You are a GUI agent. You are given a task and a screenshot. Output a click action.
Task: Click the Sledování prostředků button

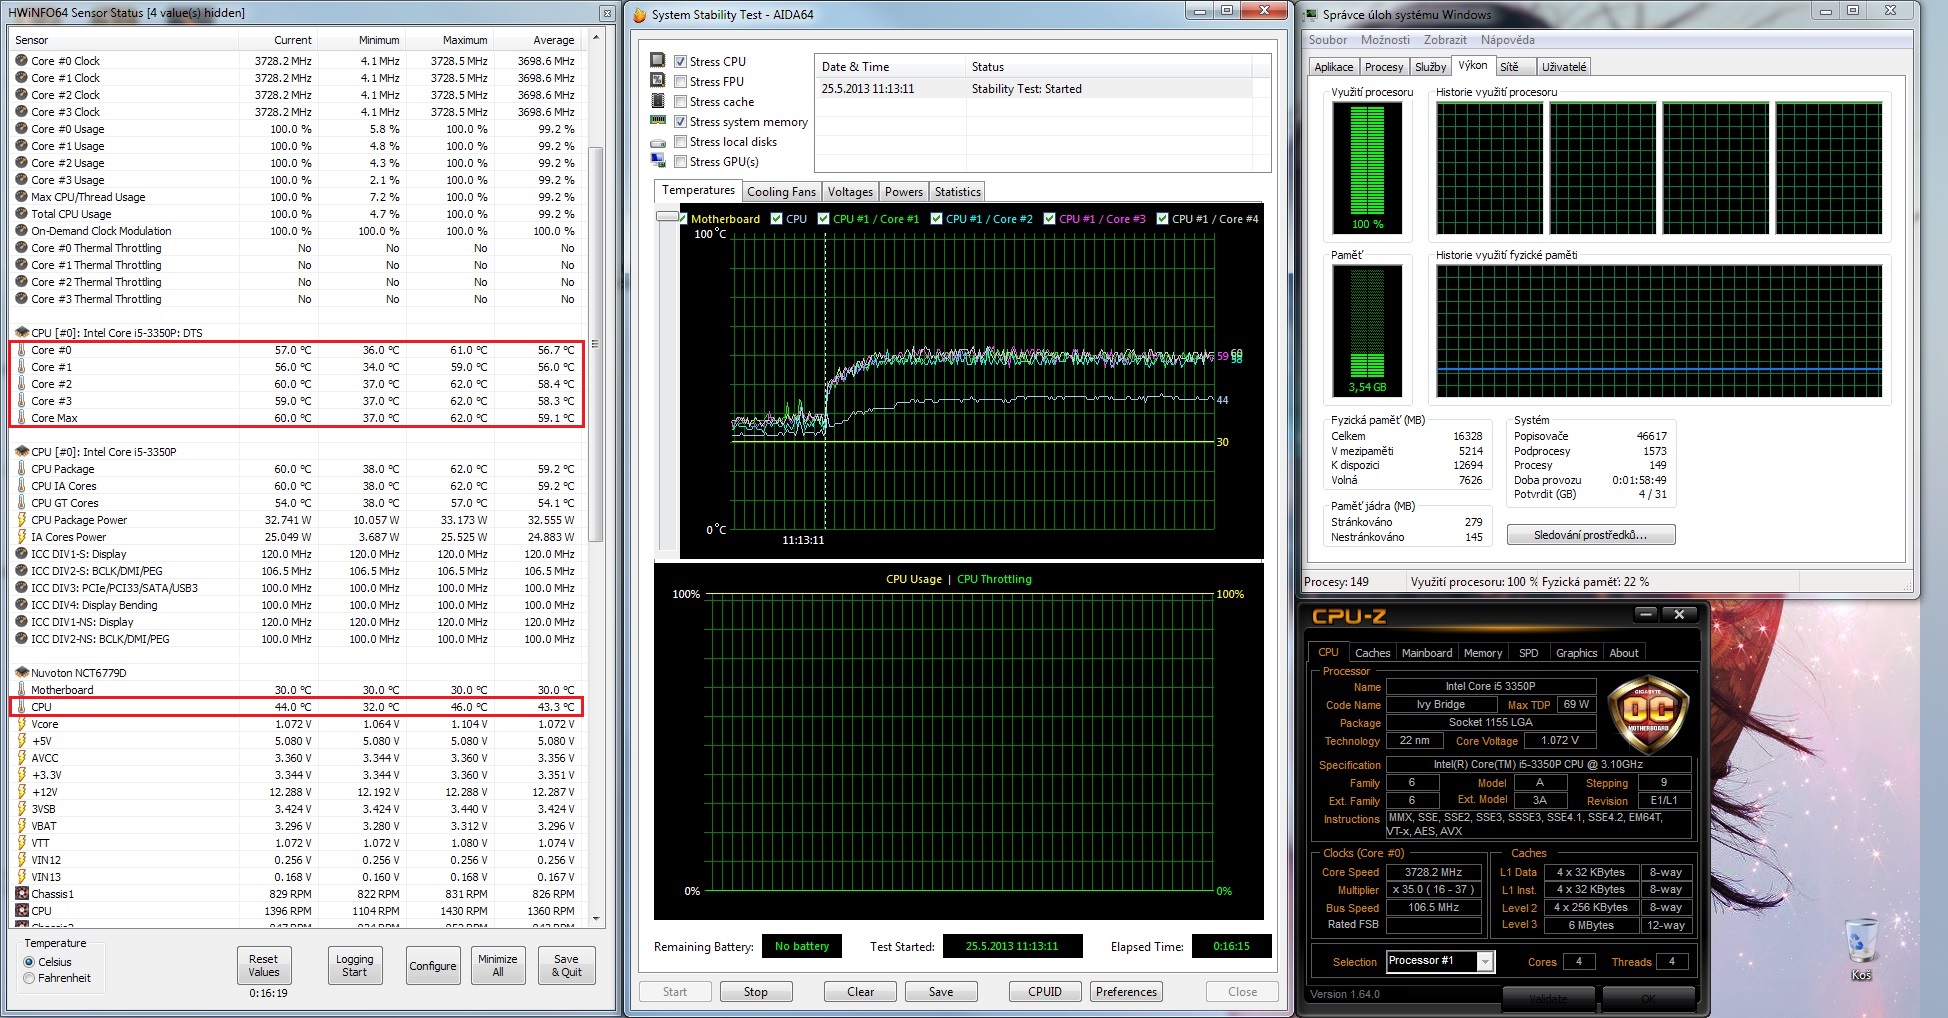pos(1591,535)
